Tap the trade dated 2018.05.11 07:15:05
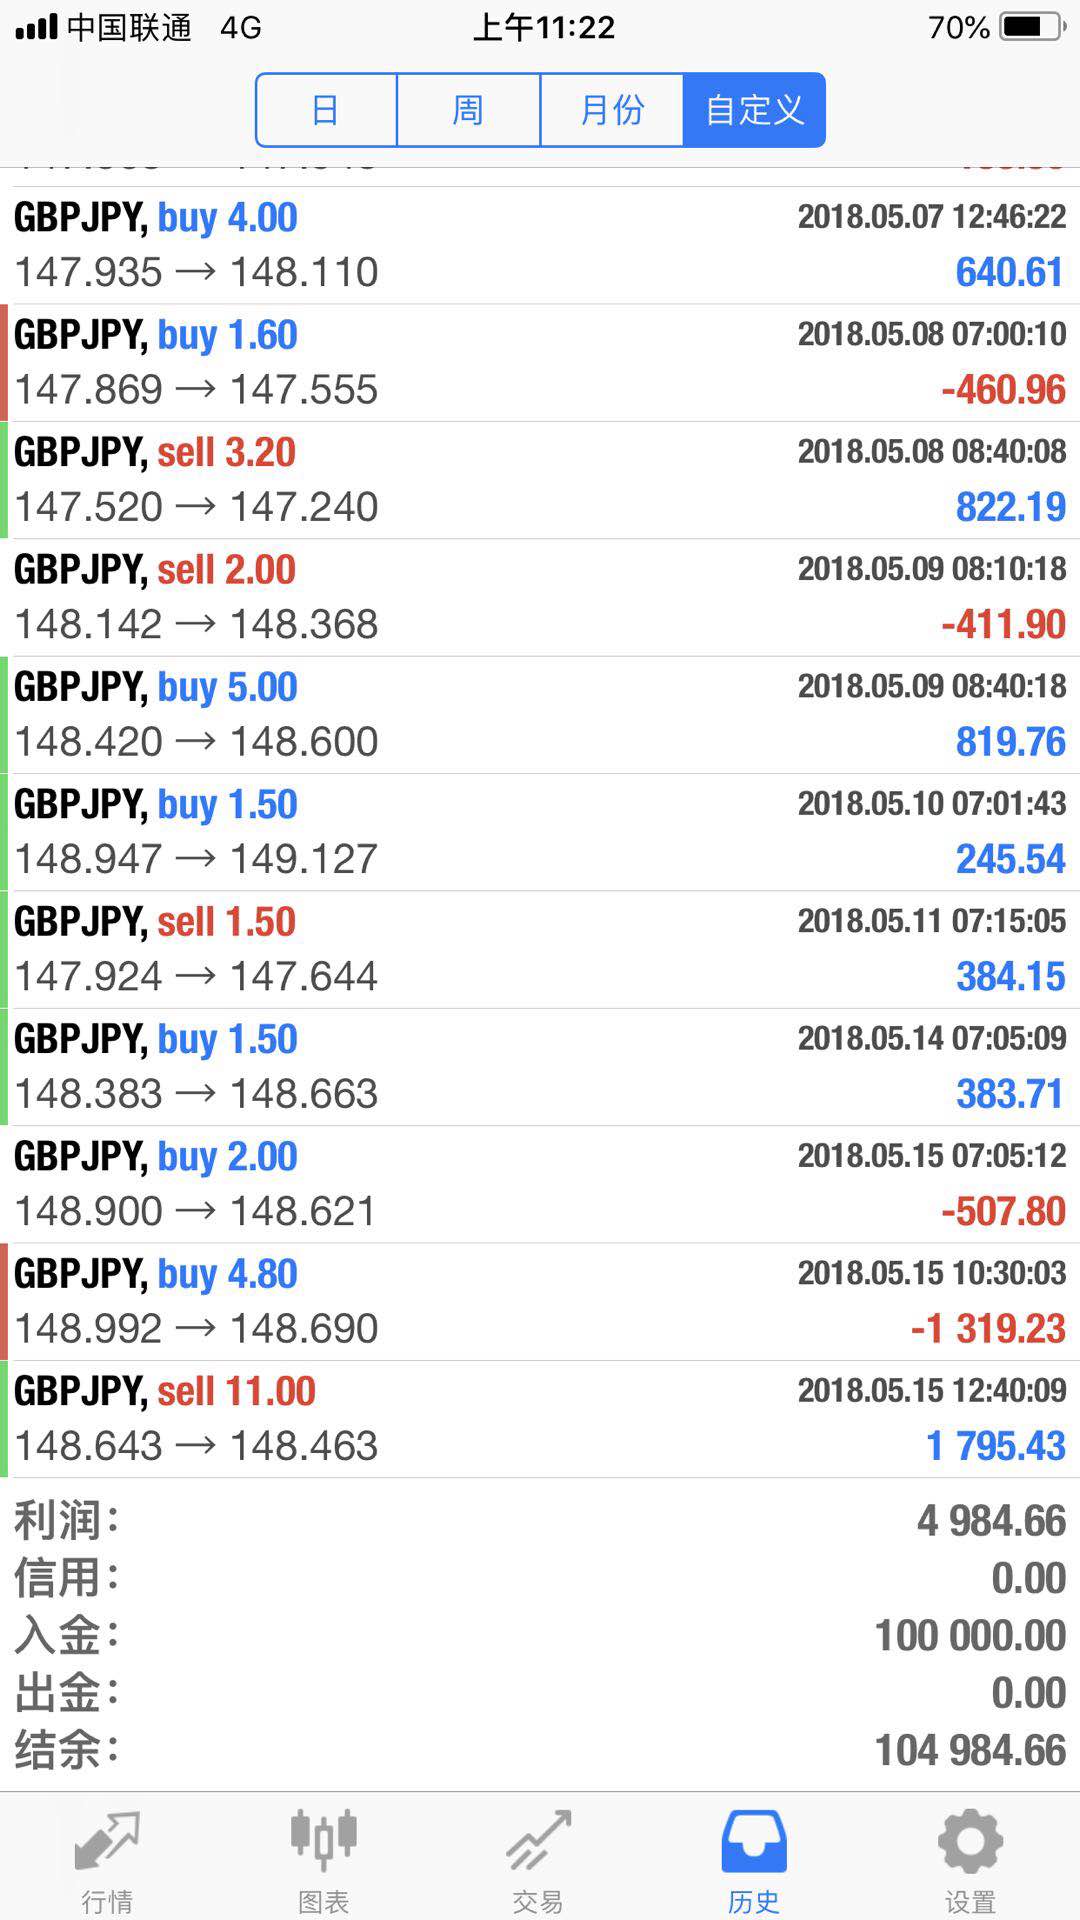 pyautogui.click(x=540, y=950)
